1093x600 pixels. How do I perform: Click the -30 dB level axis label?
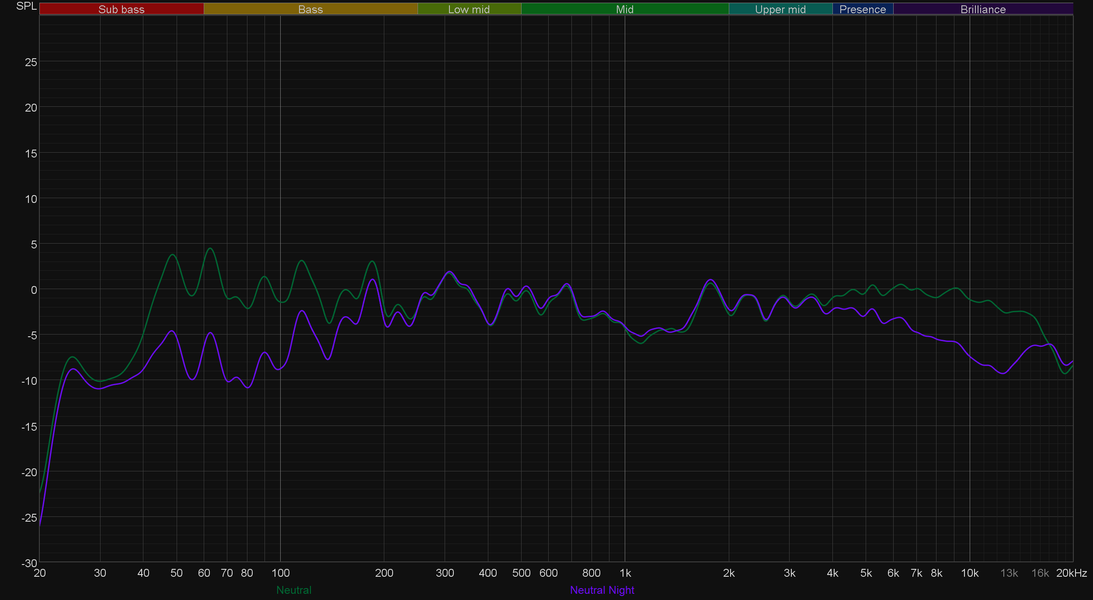(x=29, y=563)
